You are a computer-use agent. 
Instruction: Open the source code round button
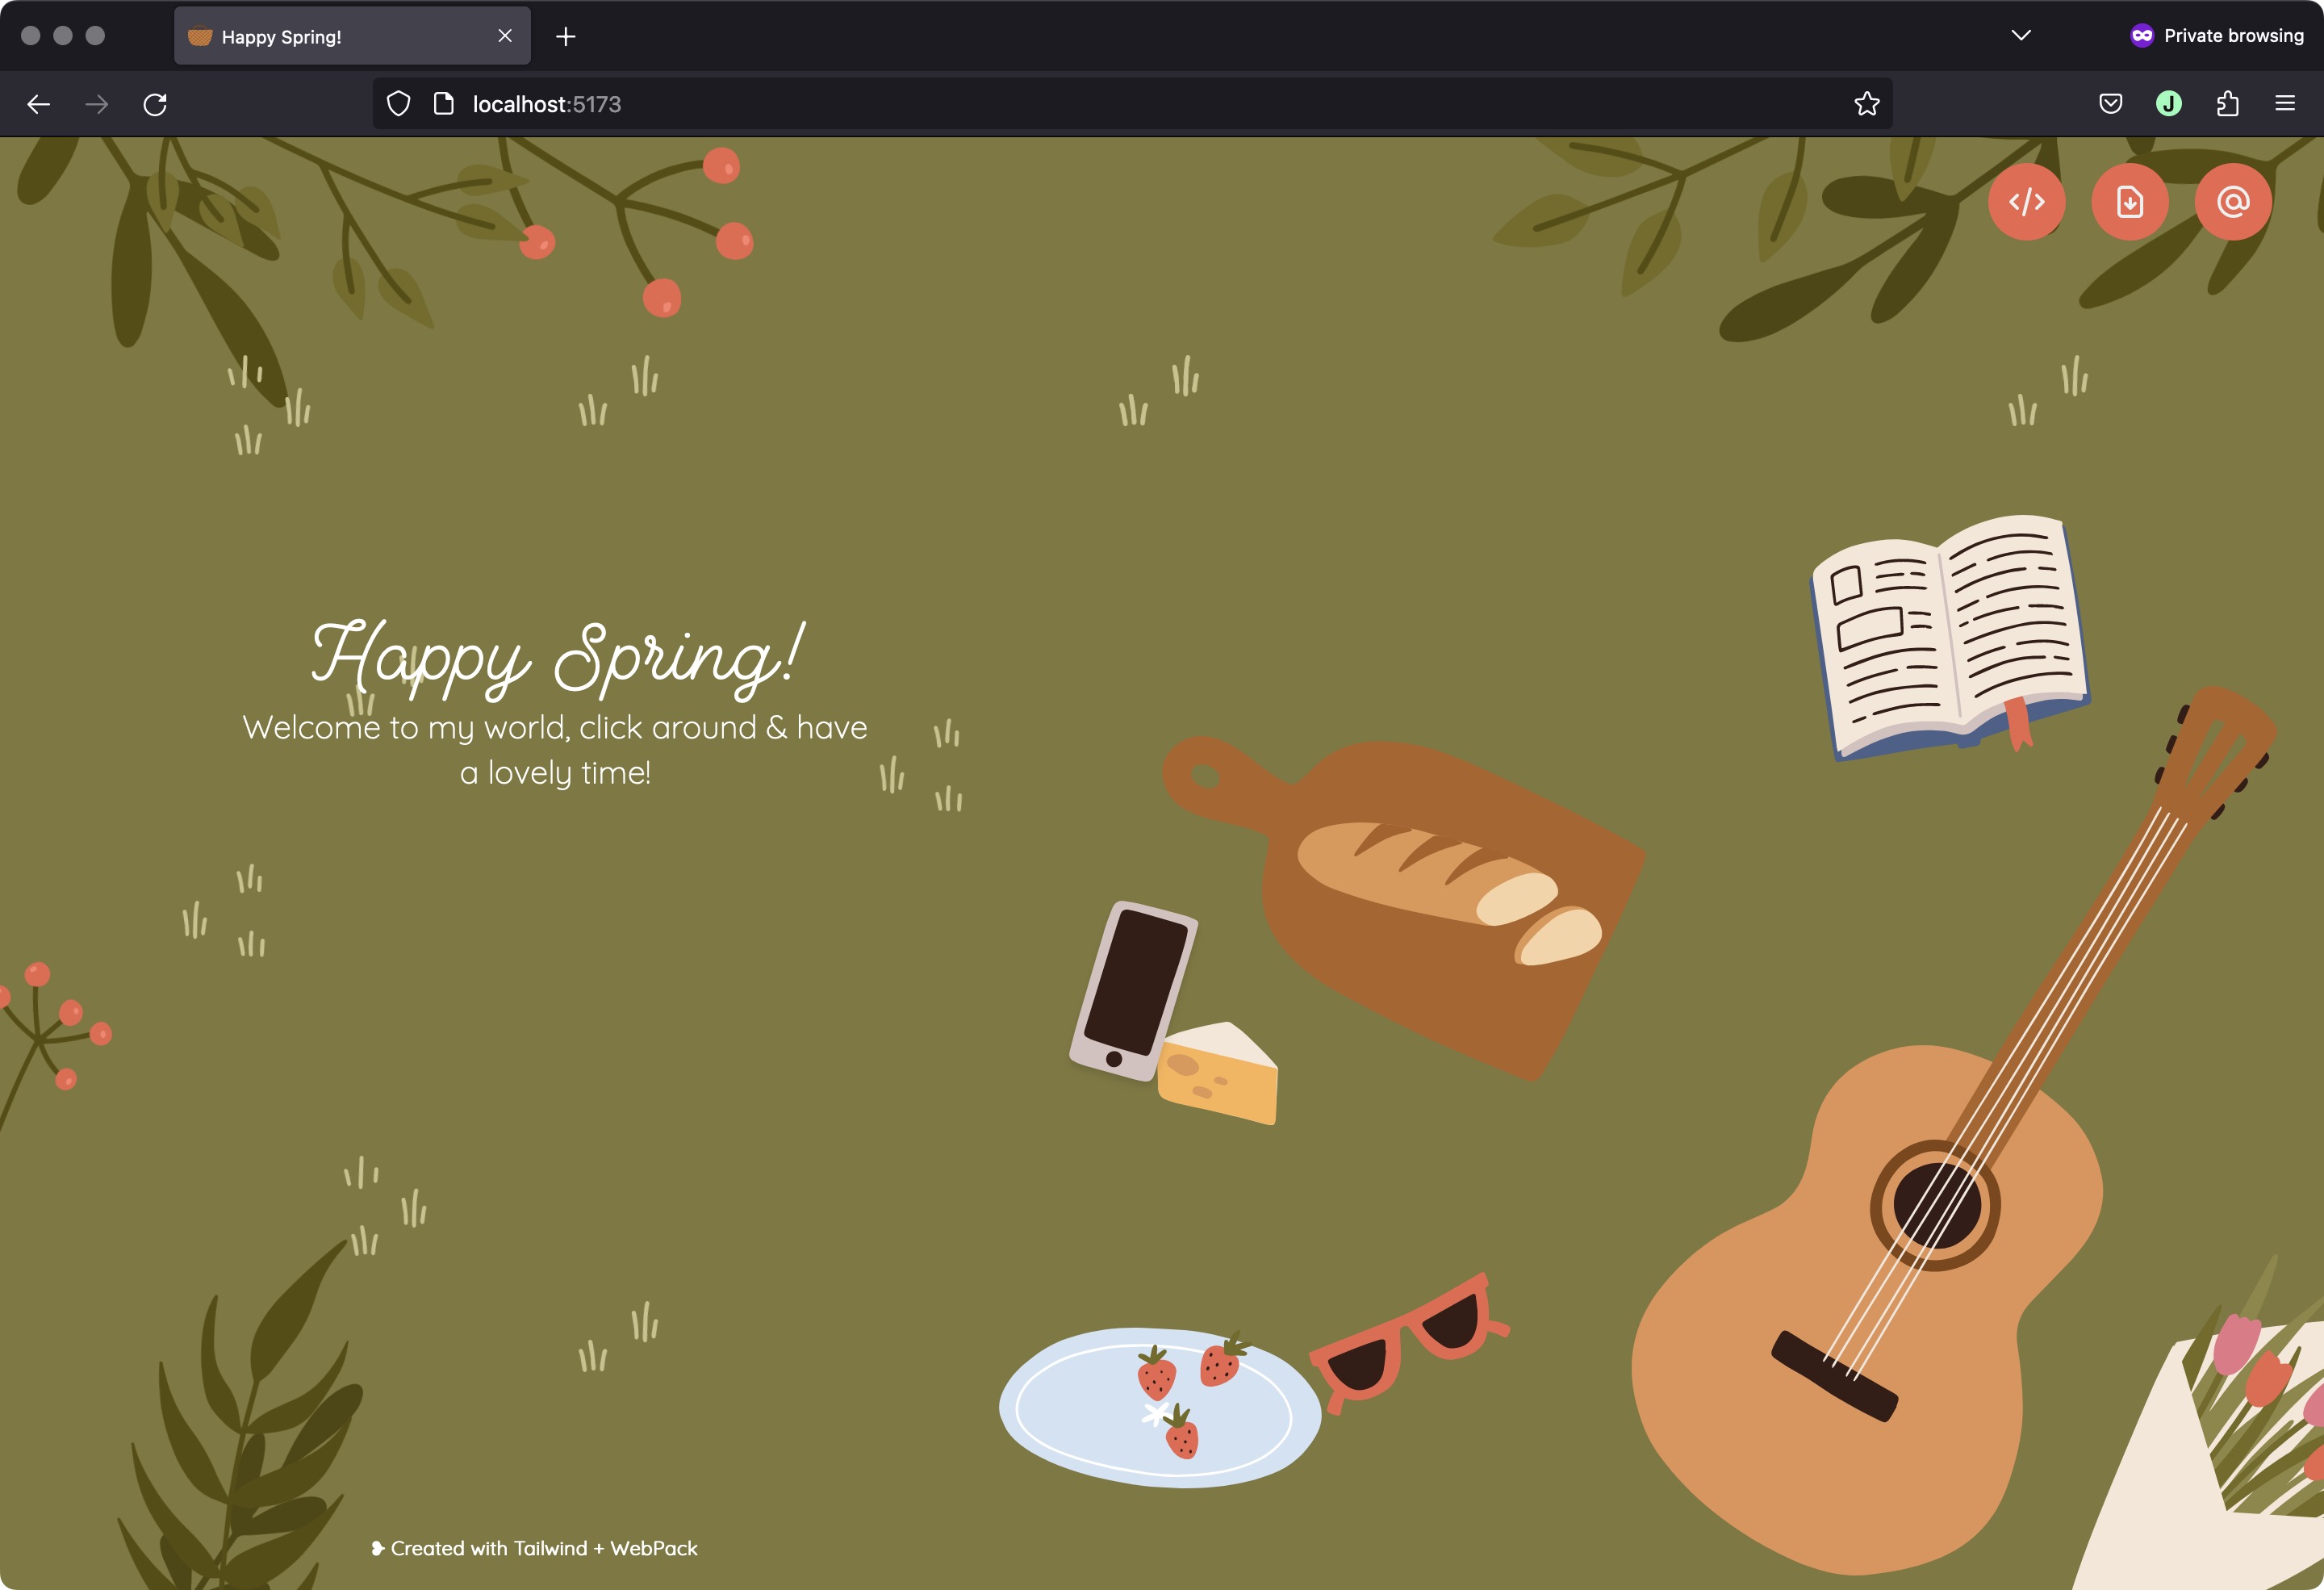click(2026, 202)
